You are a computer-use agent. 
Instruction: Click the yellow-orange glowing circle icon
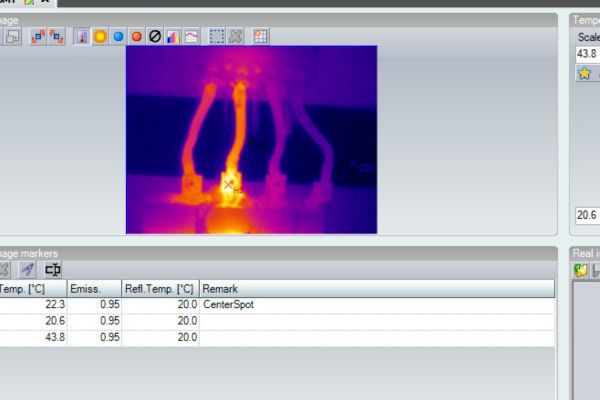point(100,37)
